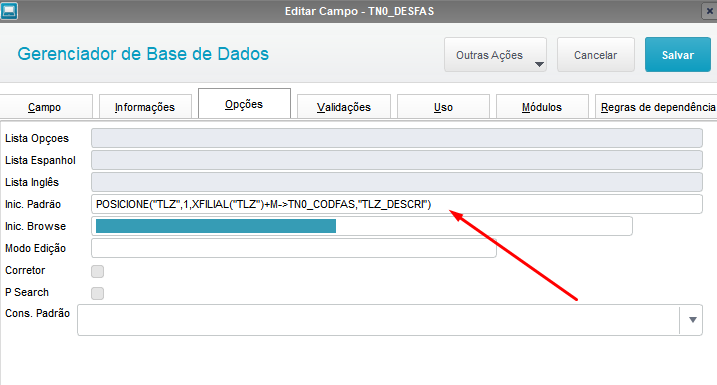Open the Uso tab
The width and height of the screenshot is (717, 385).
click(x=443, y=107)
